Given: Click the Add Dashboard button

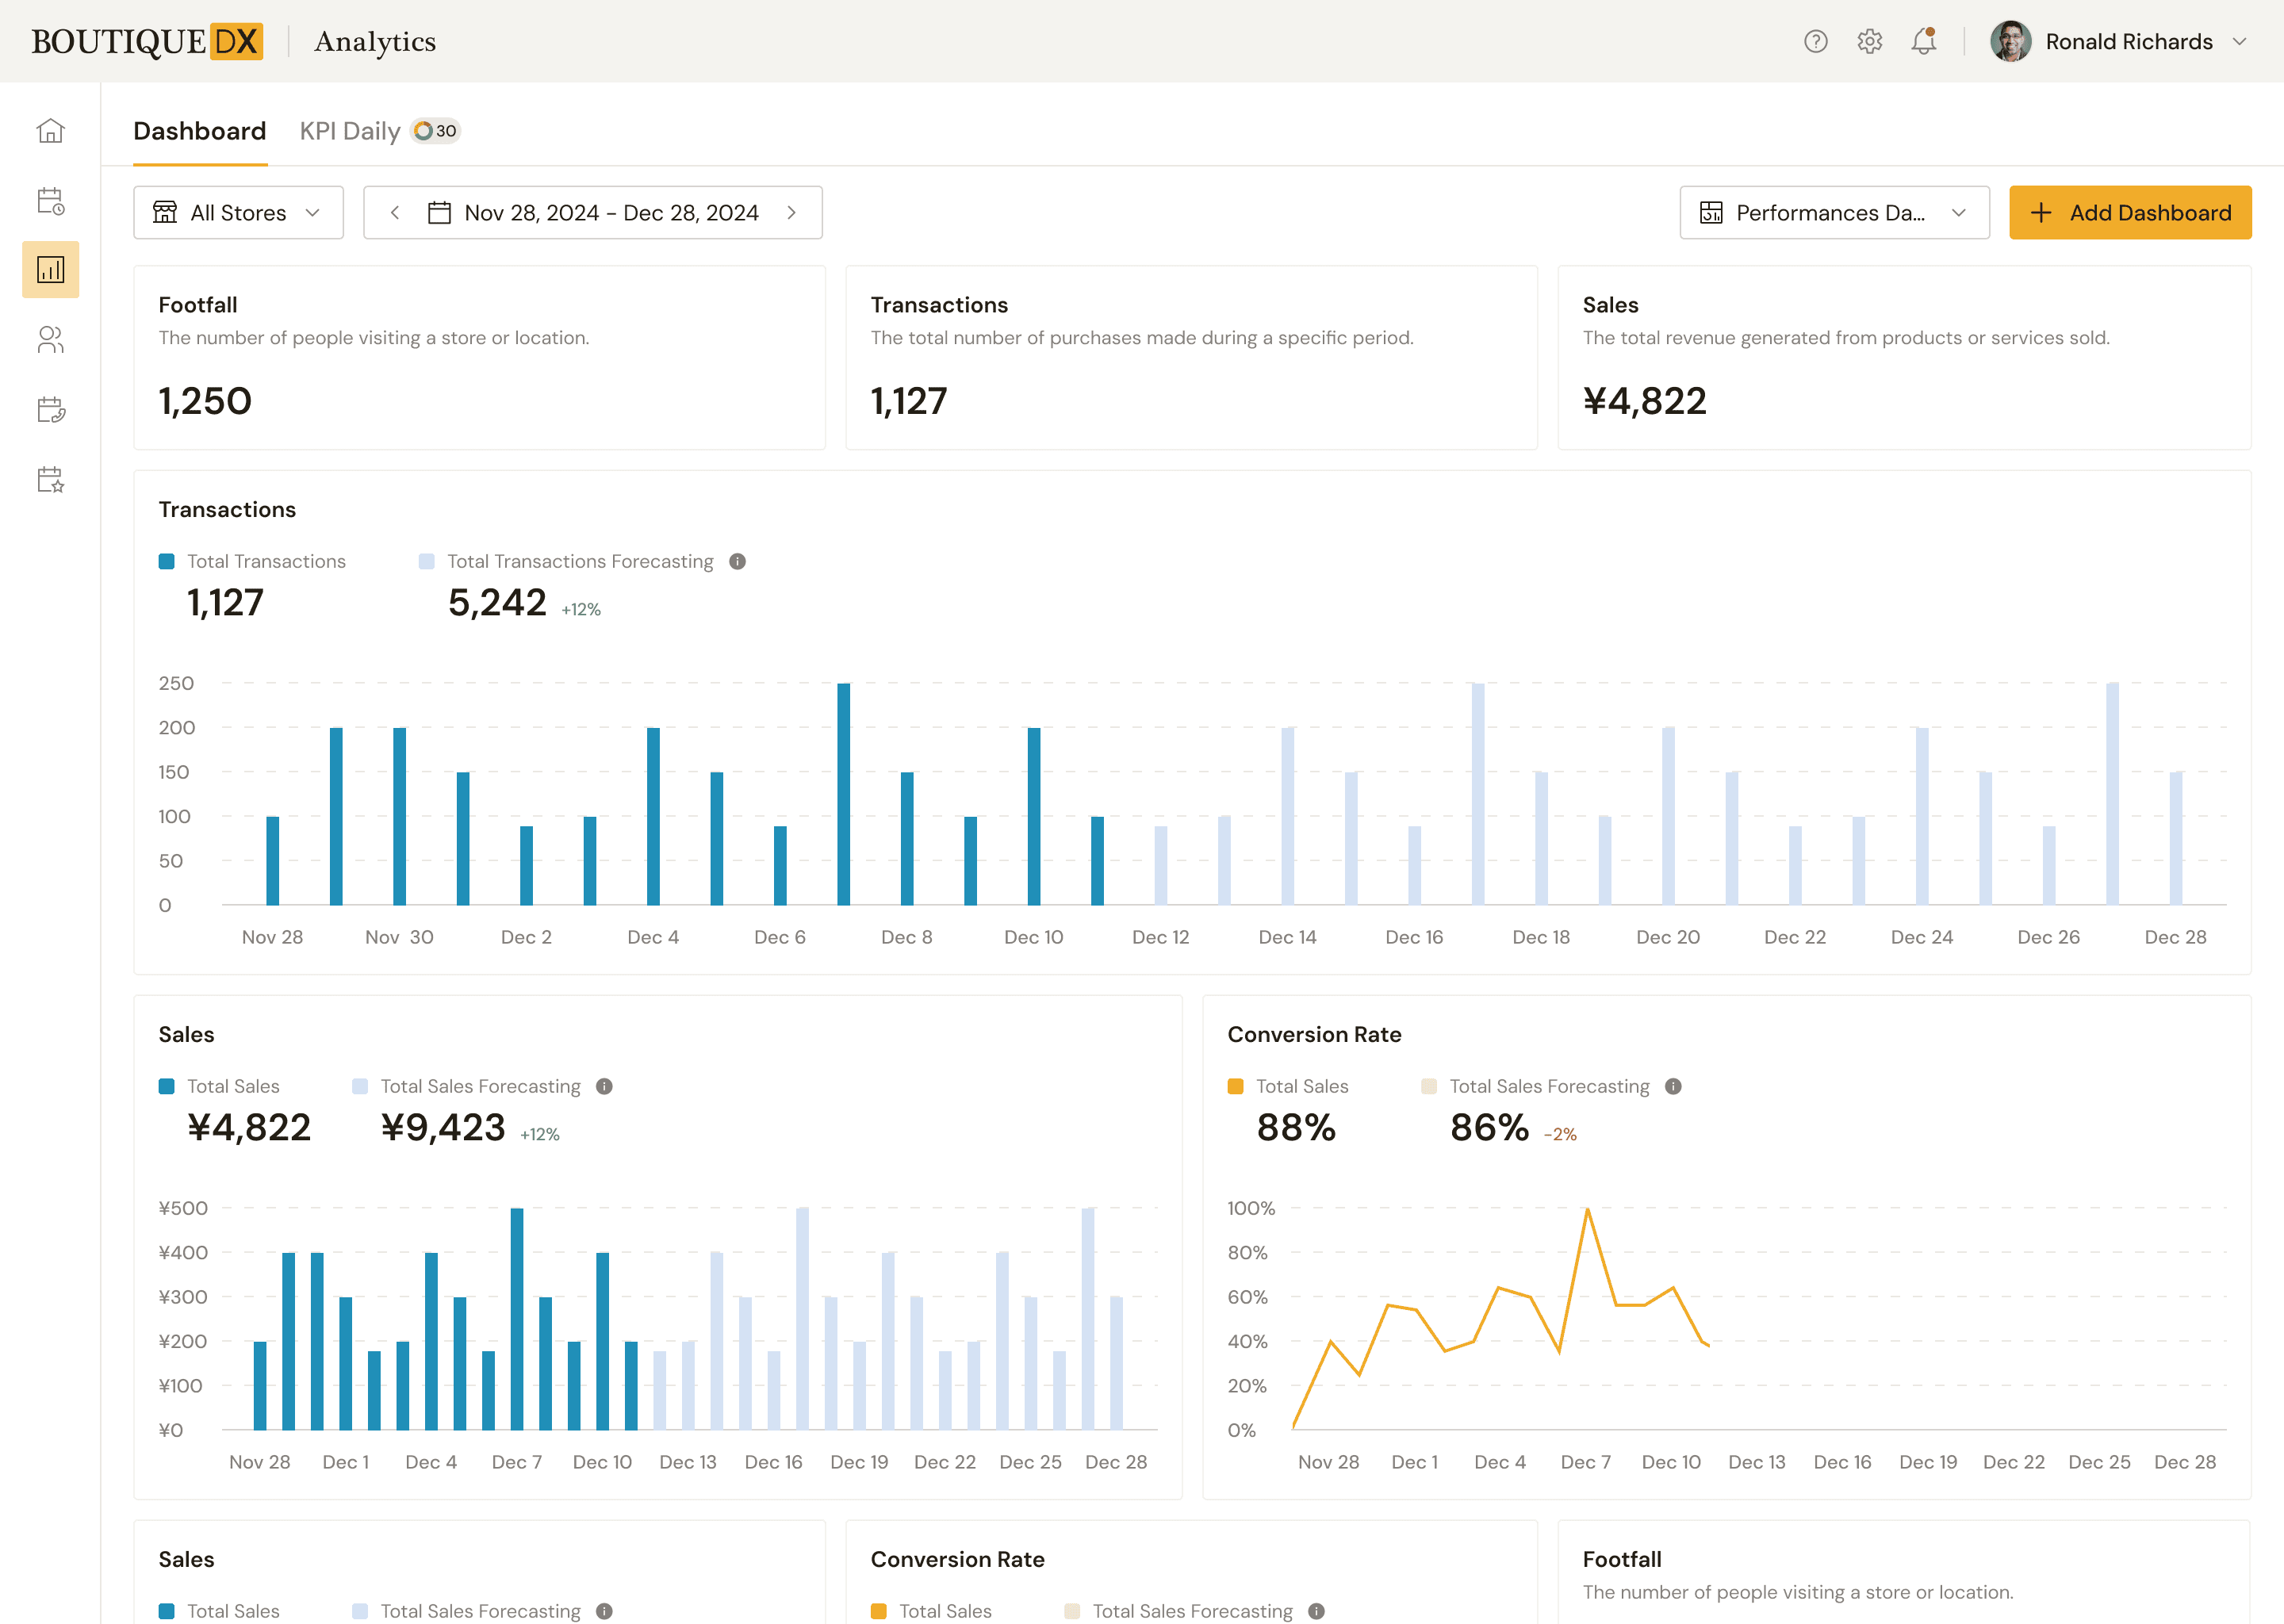Looking at the screenshot, I should pos(2130,212).
